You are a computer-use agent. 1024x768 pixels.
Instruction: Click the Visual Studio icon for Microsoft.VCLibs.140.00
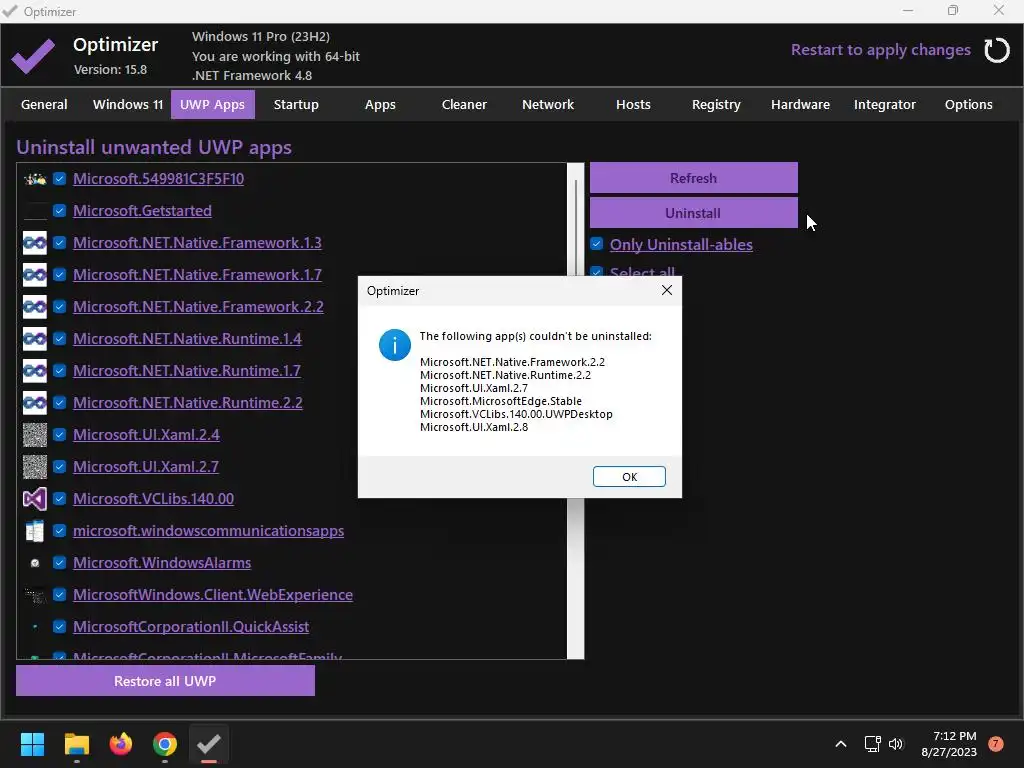tap(35, 499)
